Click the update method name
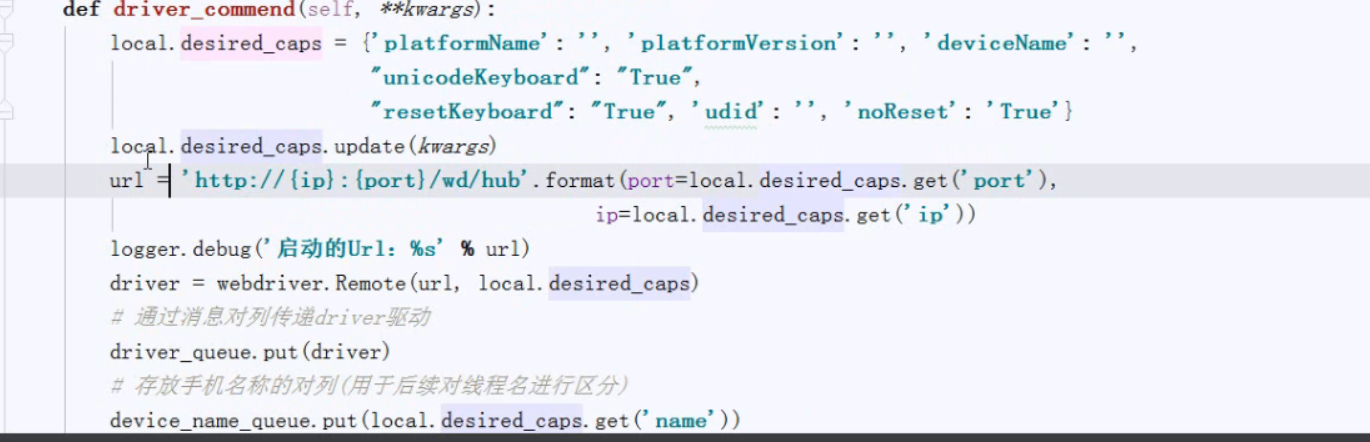The height and width of the screenshot is (442, 1370). (x=369, y=147)
